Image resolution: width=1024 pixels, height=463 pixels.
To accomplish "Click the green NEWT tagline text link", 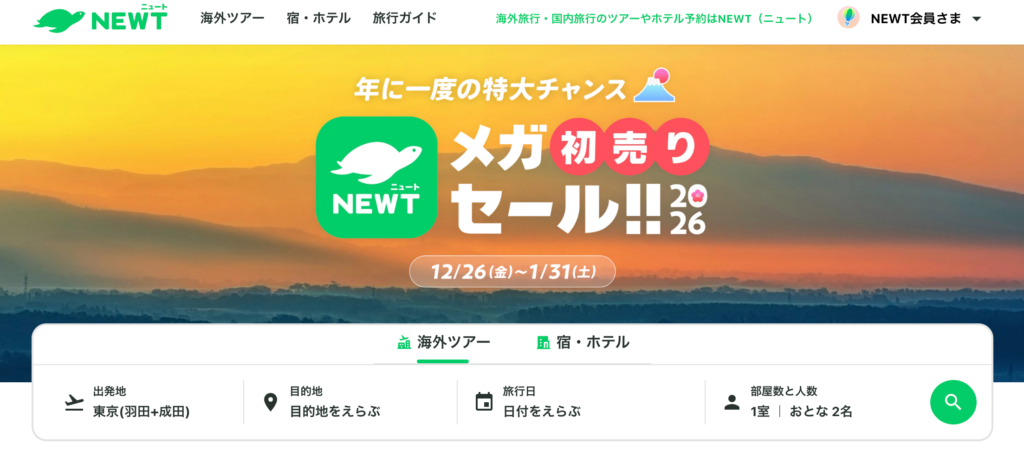I will [654, 18].
